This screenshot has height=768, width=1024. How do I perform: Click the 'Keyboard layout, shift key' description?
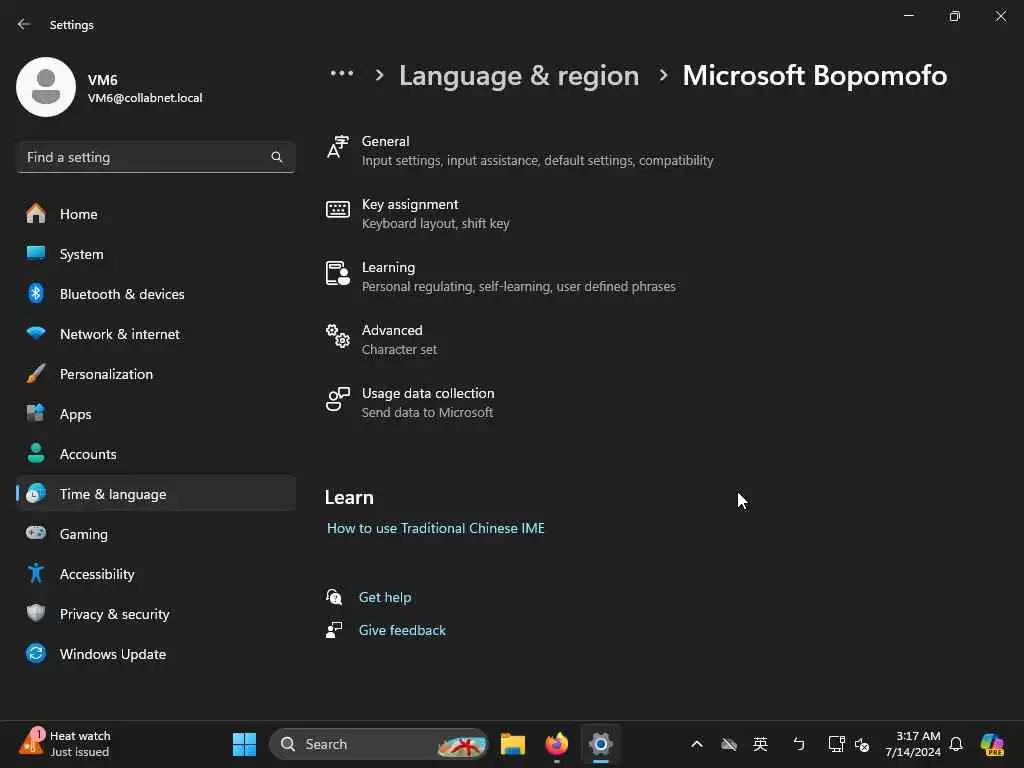[436, 223]
